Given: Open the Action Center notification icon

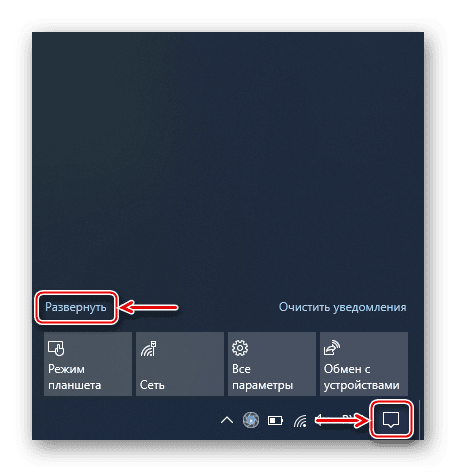Looking at the screenshot, I should pyautogui.click(x=391, y=420).
